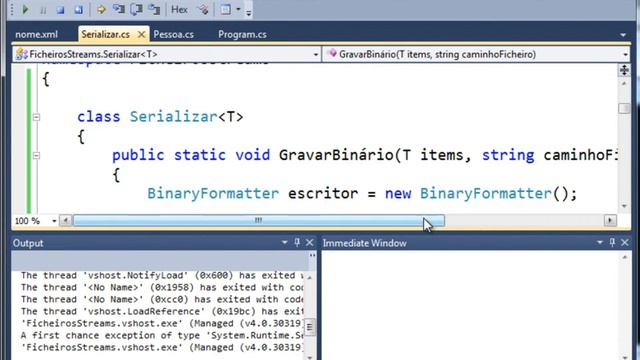Click the 'new' keyword in the code
The width and height of the screenshot is (640, 360).
pos(398,193)
